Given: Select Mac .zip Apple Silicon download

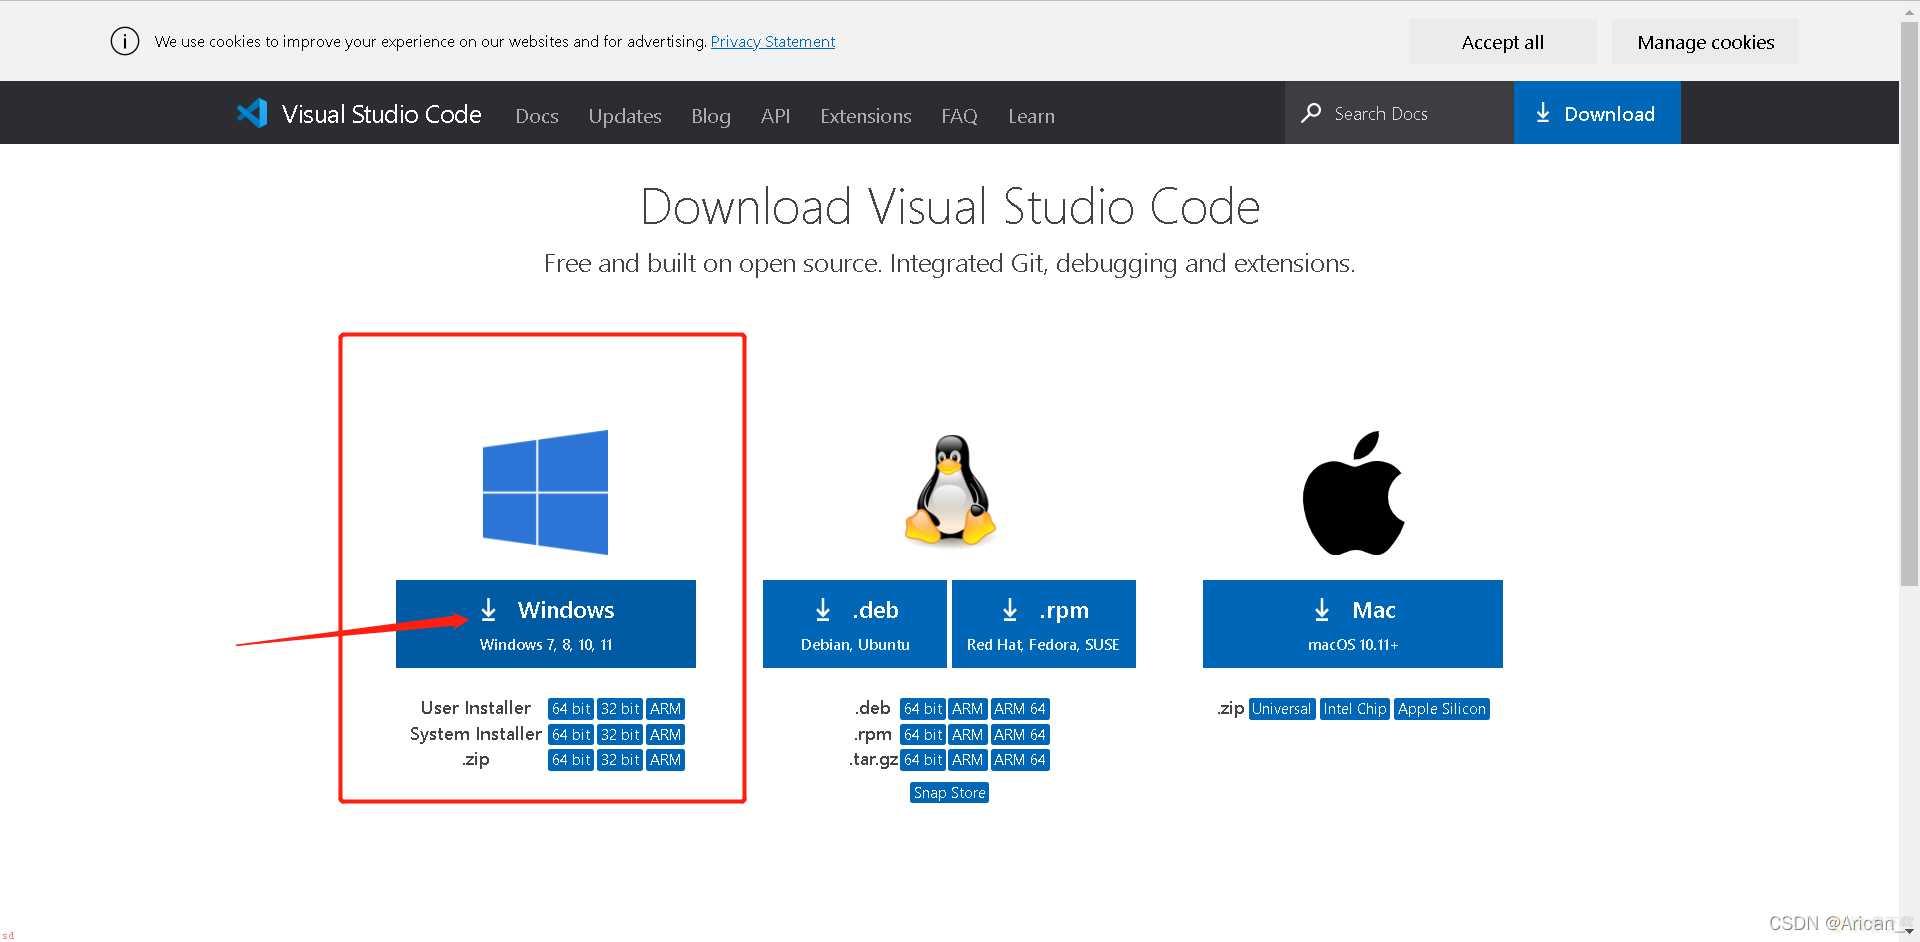Looking at the screenshot, I should pyautogui.click(x=1442, y=709).
